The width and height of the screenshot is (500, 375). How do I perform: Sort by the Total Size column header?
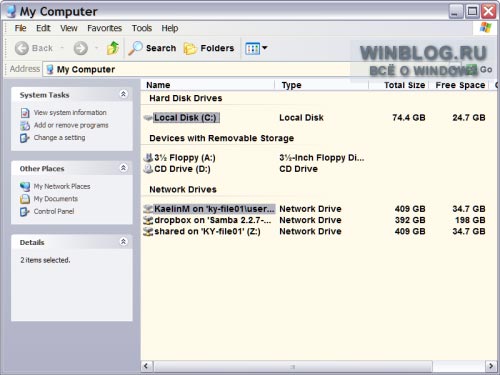point(398,85)
